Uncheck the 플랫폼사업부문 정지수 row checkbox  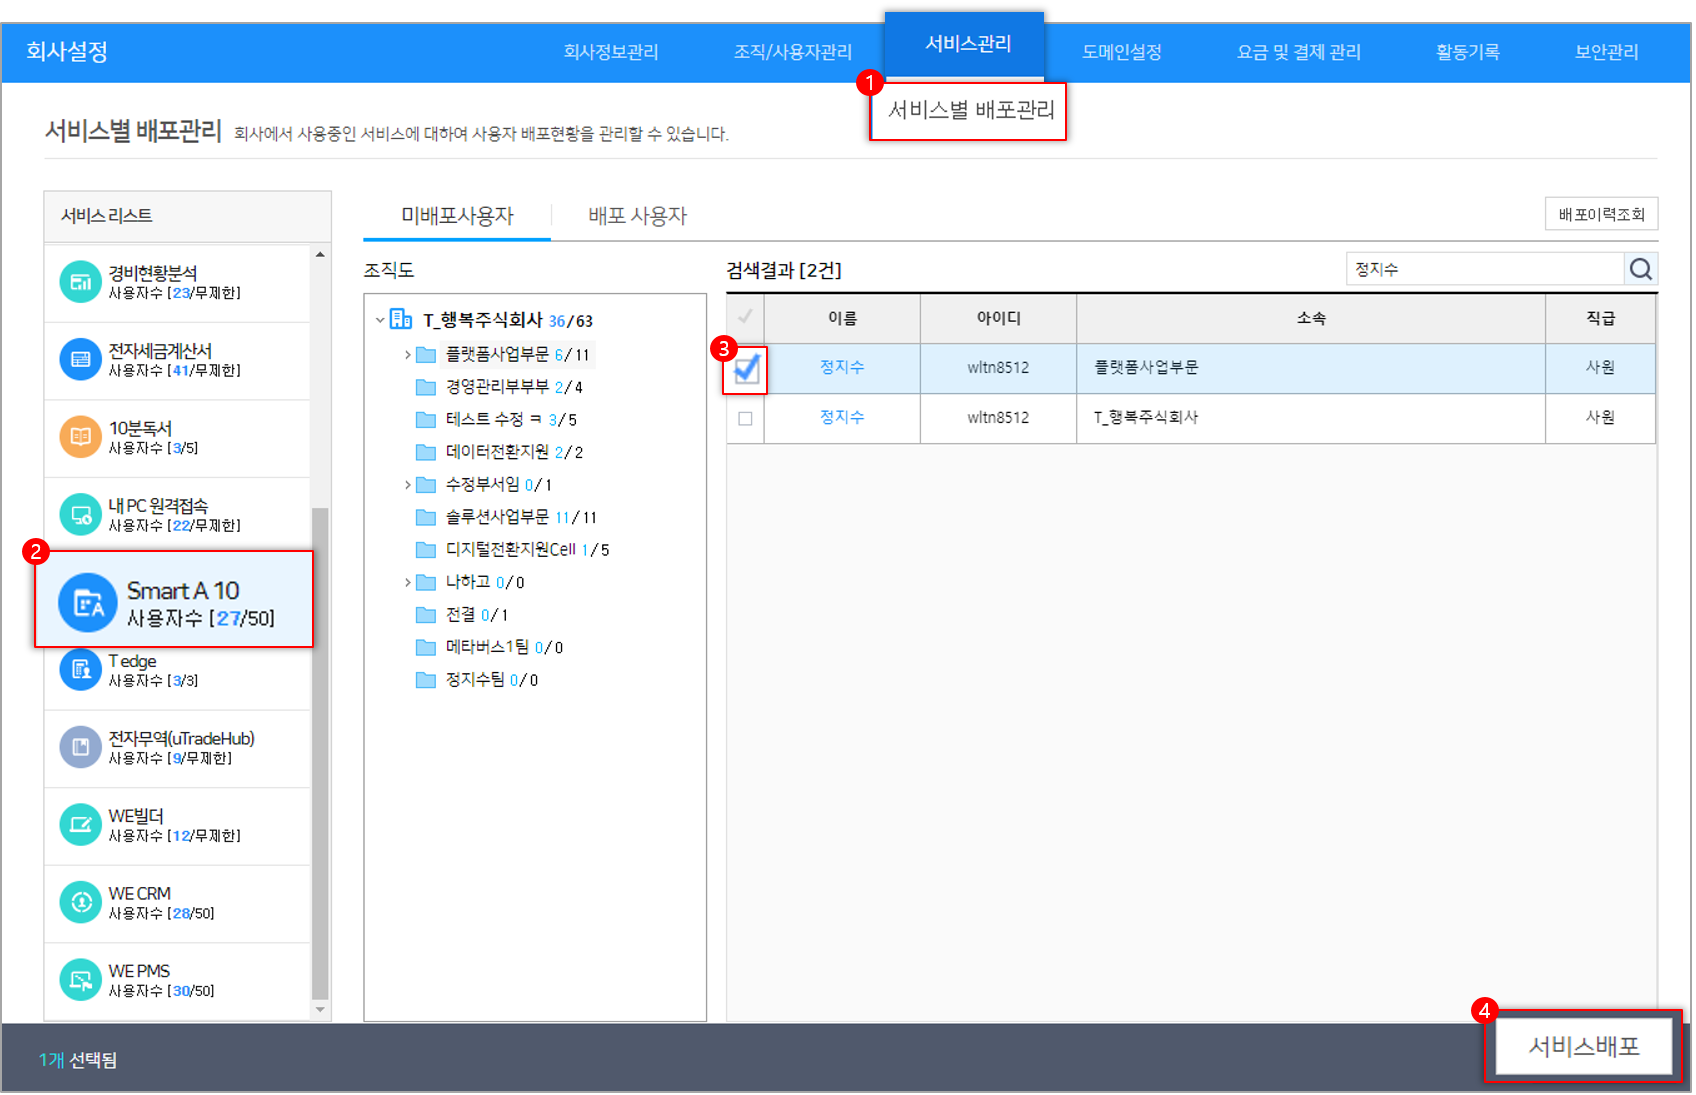click(746, 370)
